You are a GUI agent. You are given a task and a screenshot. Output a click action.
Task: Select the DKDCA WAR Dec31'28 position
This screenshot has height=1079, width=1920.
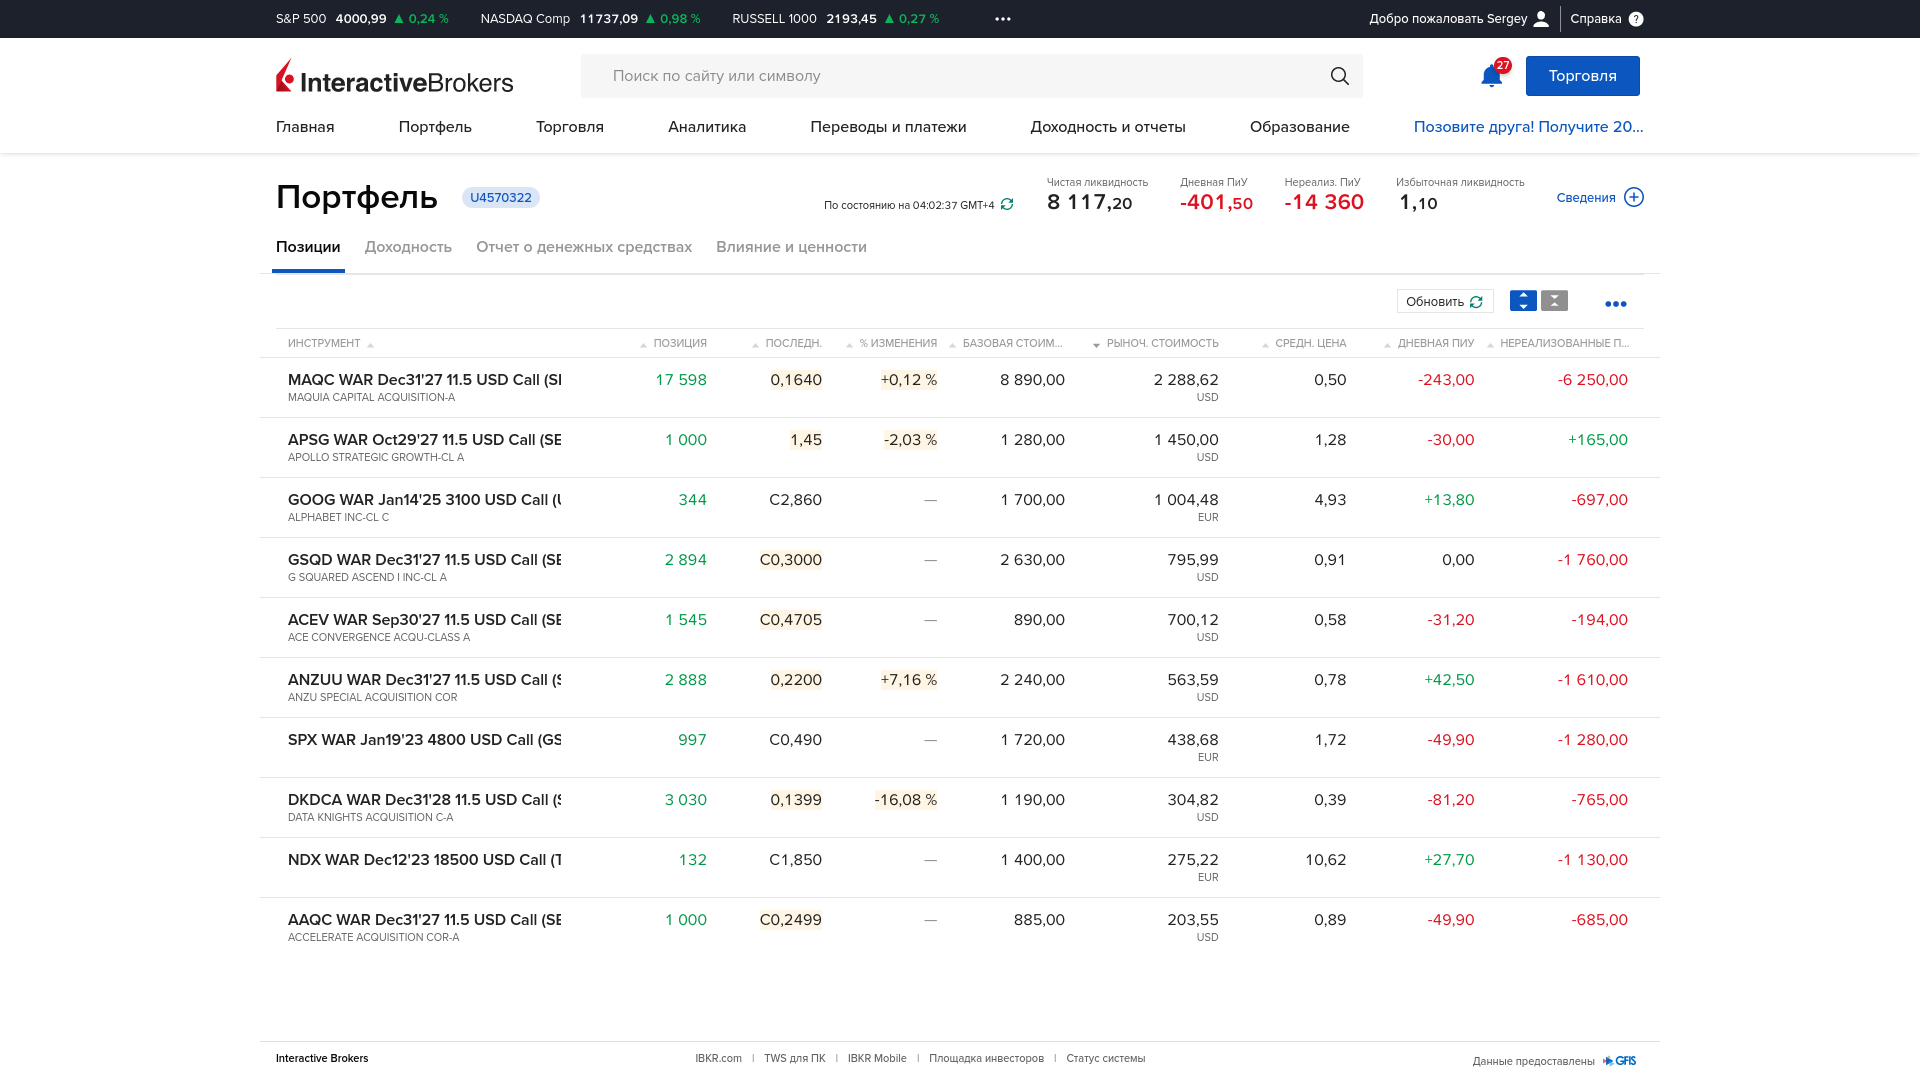[x=960, y=808]
